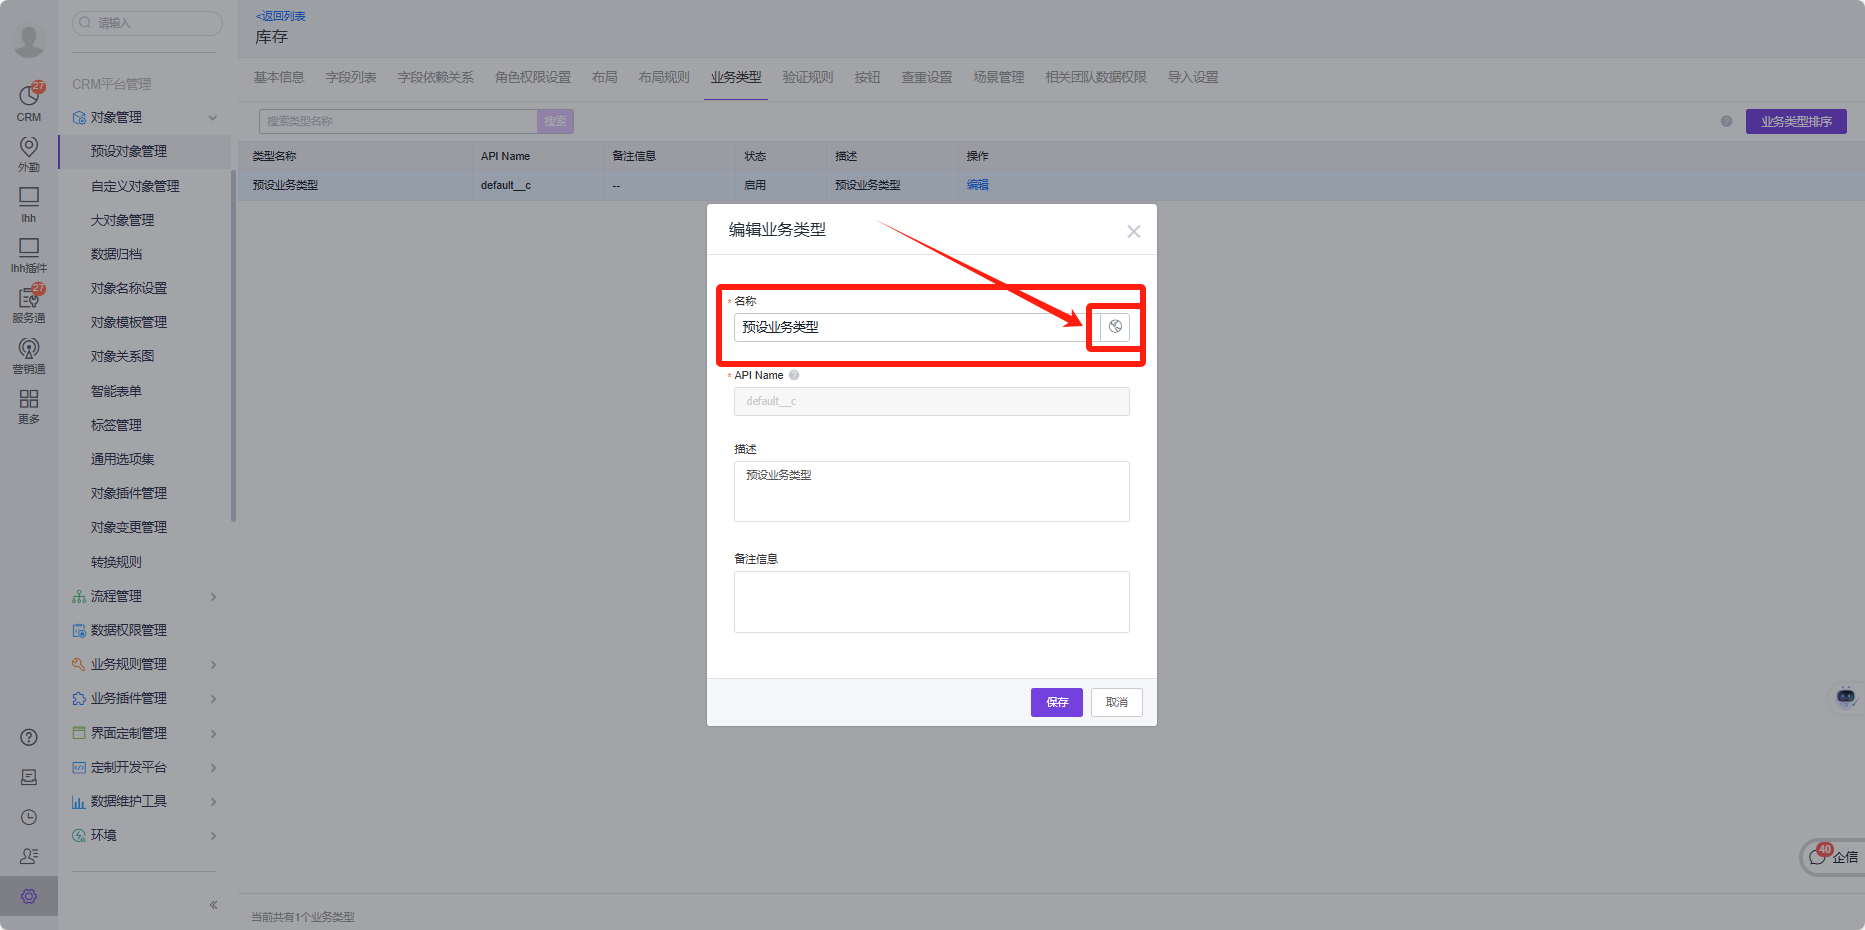Click the 搜索 button next to type name search
Image resolution: width=1865 pixels, height=930 pixels.
click(555, 121)
